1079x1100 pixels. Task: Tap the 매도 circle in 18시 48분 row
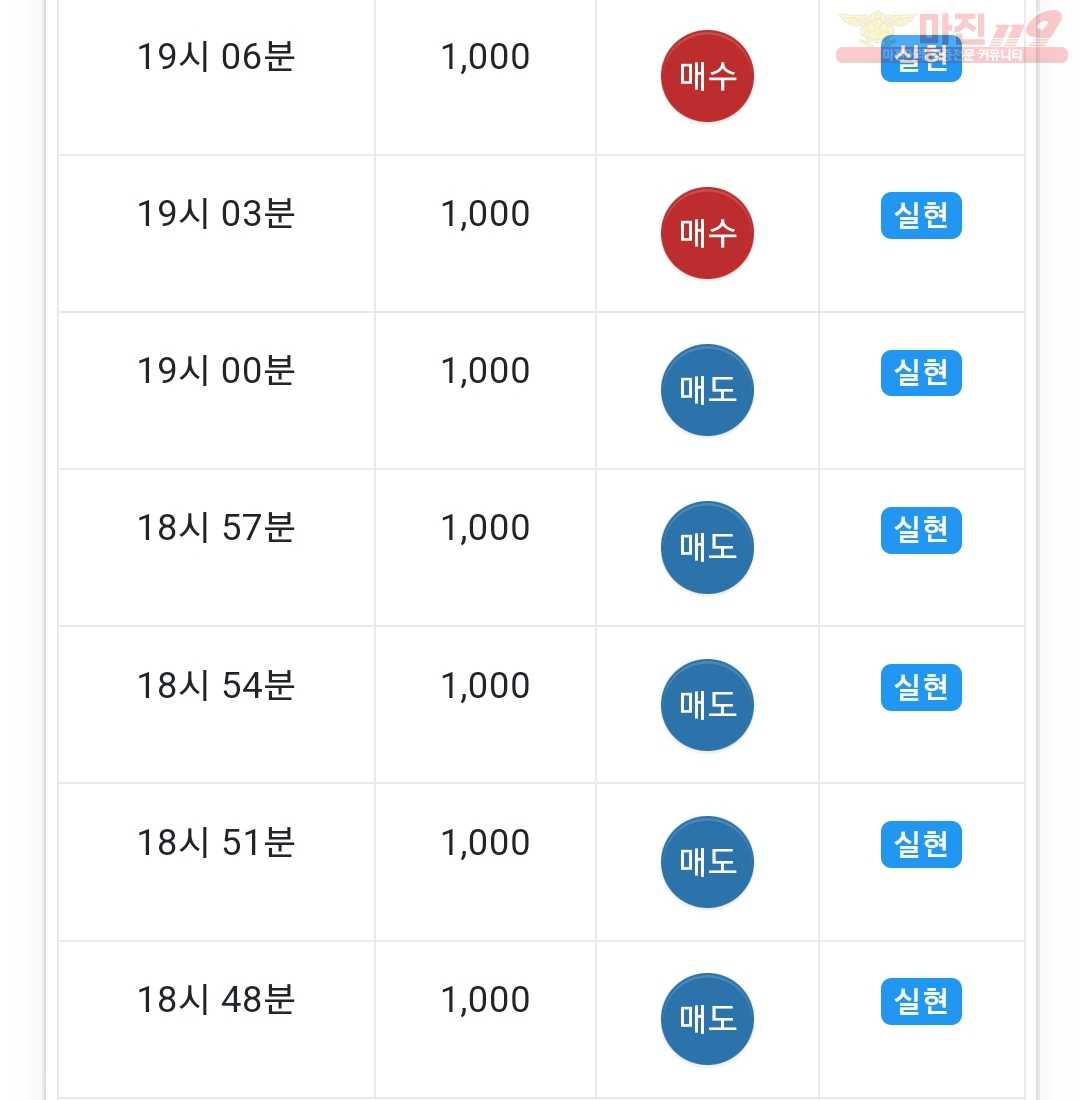(707, 1019)
